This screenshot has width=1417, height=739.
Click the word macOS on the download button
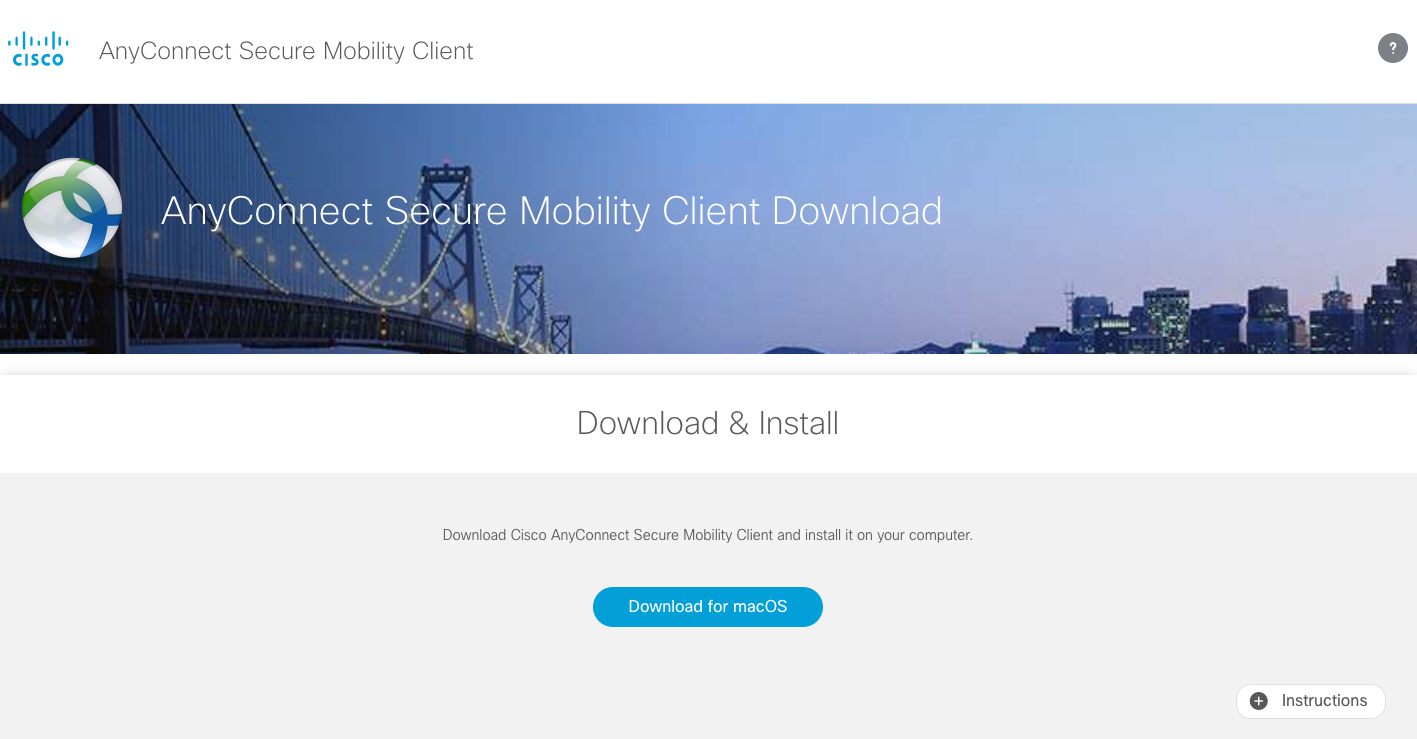[760, 607]
